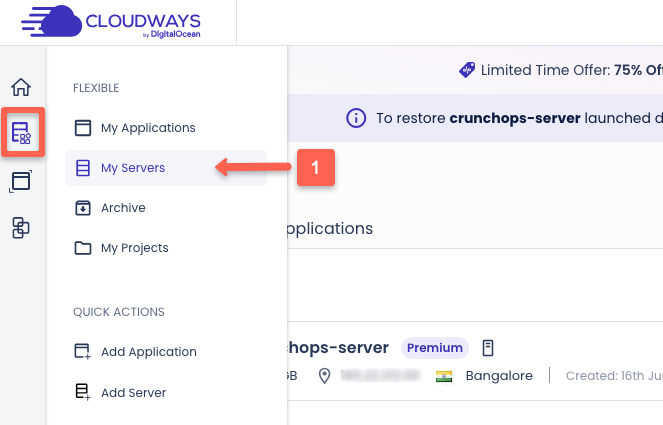Click the Premium badge on the server

click(x=435, y=348)
